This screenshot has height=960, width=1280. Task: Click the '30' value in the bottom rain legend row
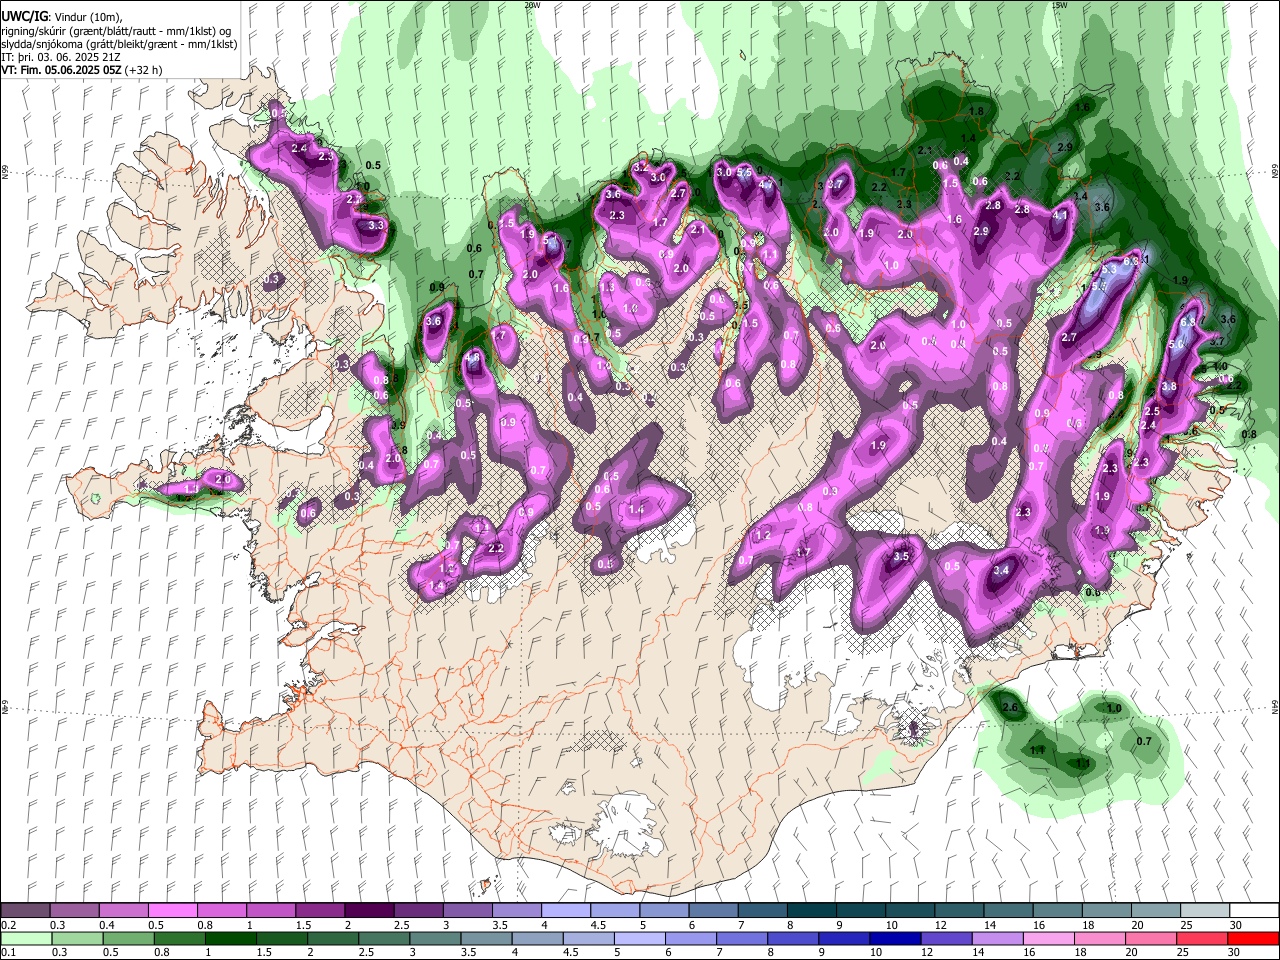(1236, 953)
